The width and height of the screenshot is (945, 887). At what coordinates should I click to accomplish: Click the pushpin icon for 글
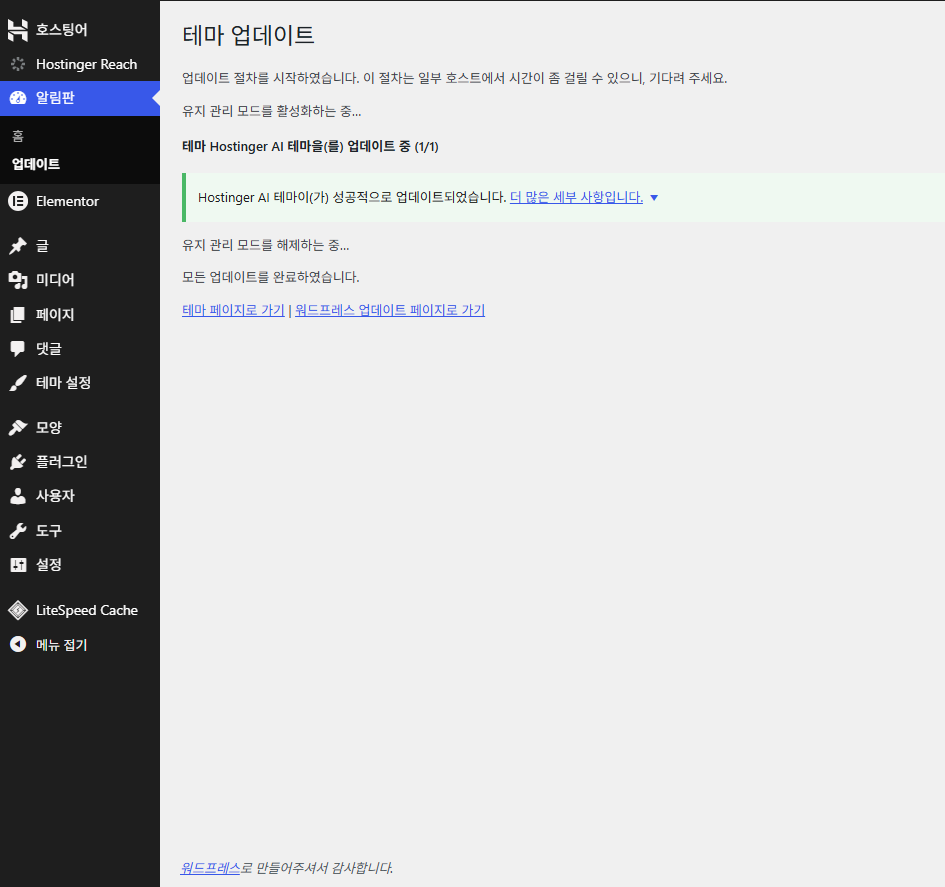point(18,245)
